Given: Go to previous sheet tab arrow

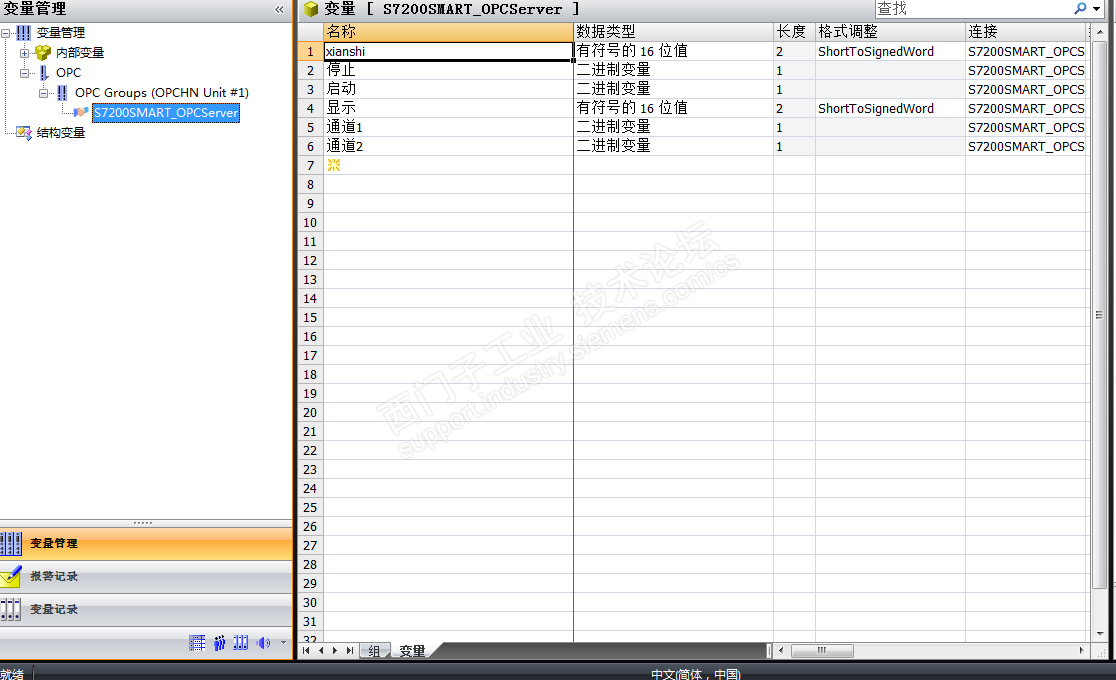Looking at the screenshot, I should 321,650.
